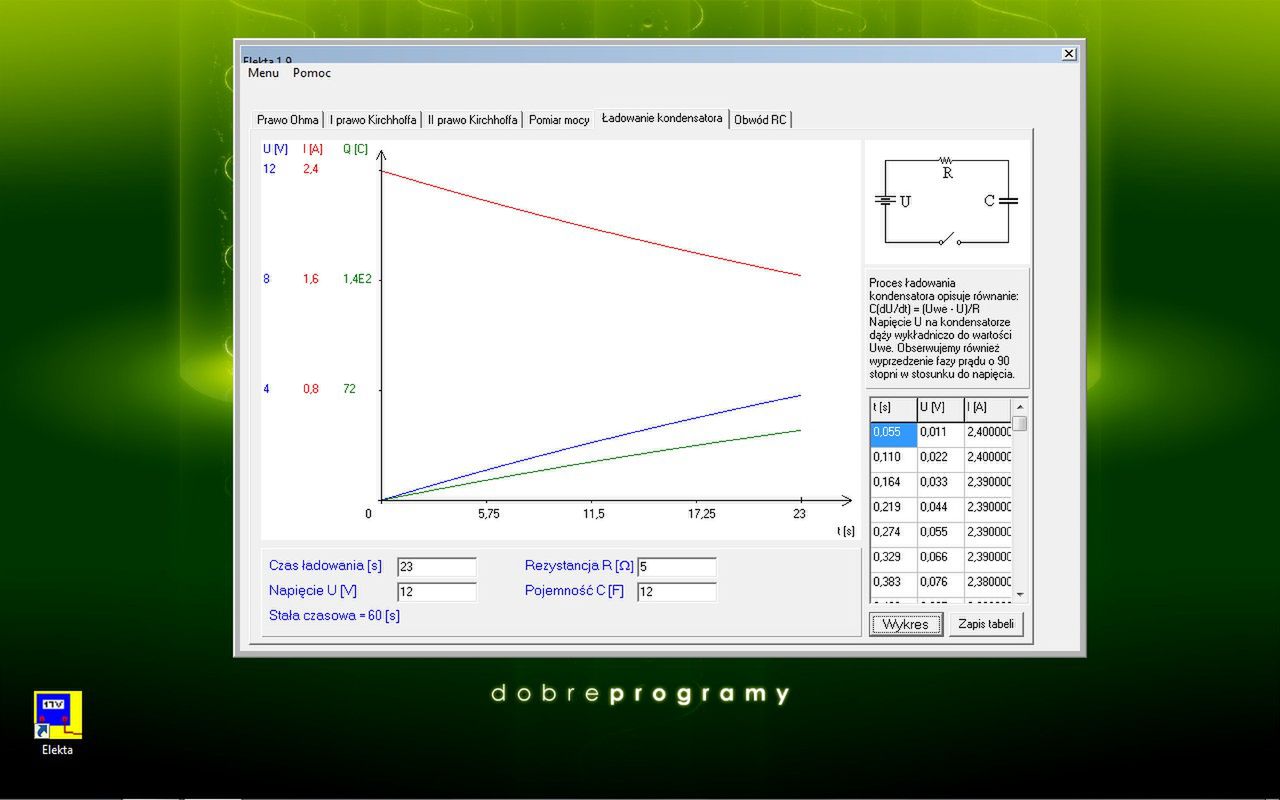Viewport: 1280px width, 800px height.
Task: Select the U value cell 0,011
Action: (x=940, y=433)
